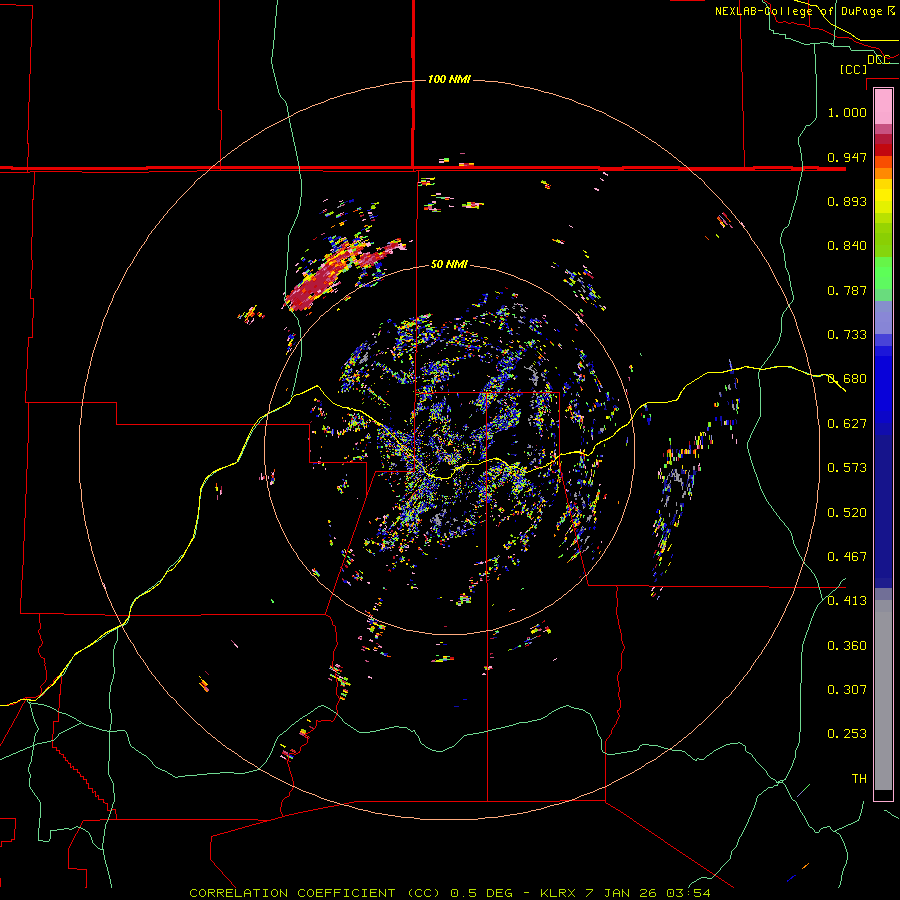Click the "0.787" scale value
Image resolution: width=900 pixels, height=900 pixels.
click(847, 290)
